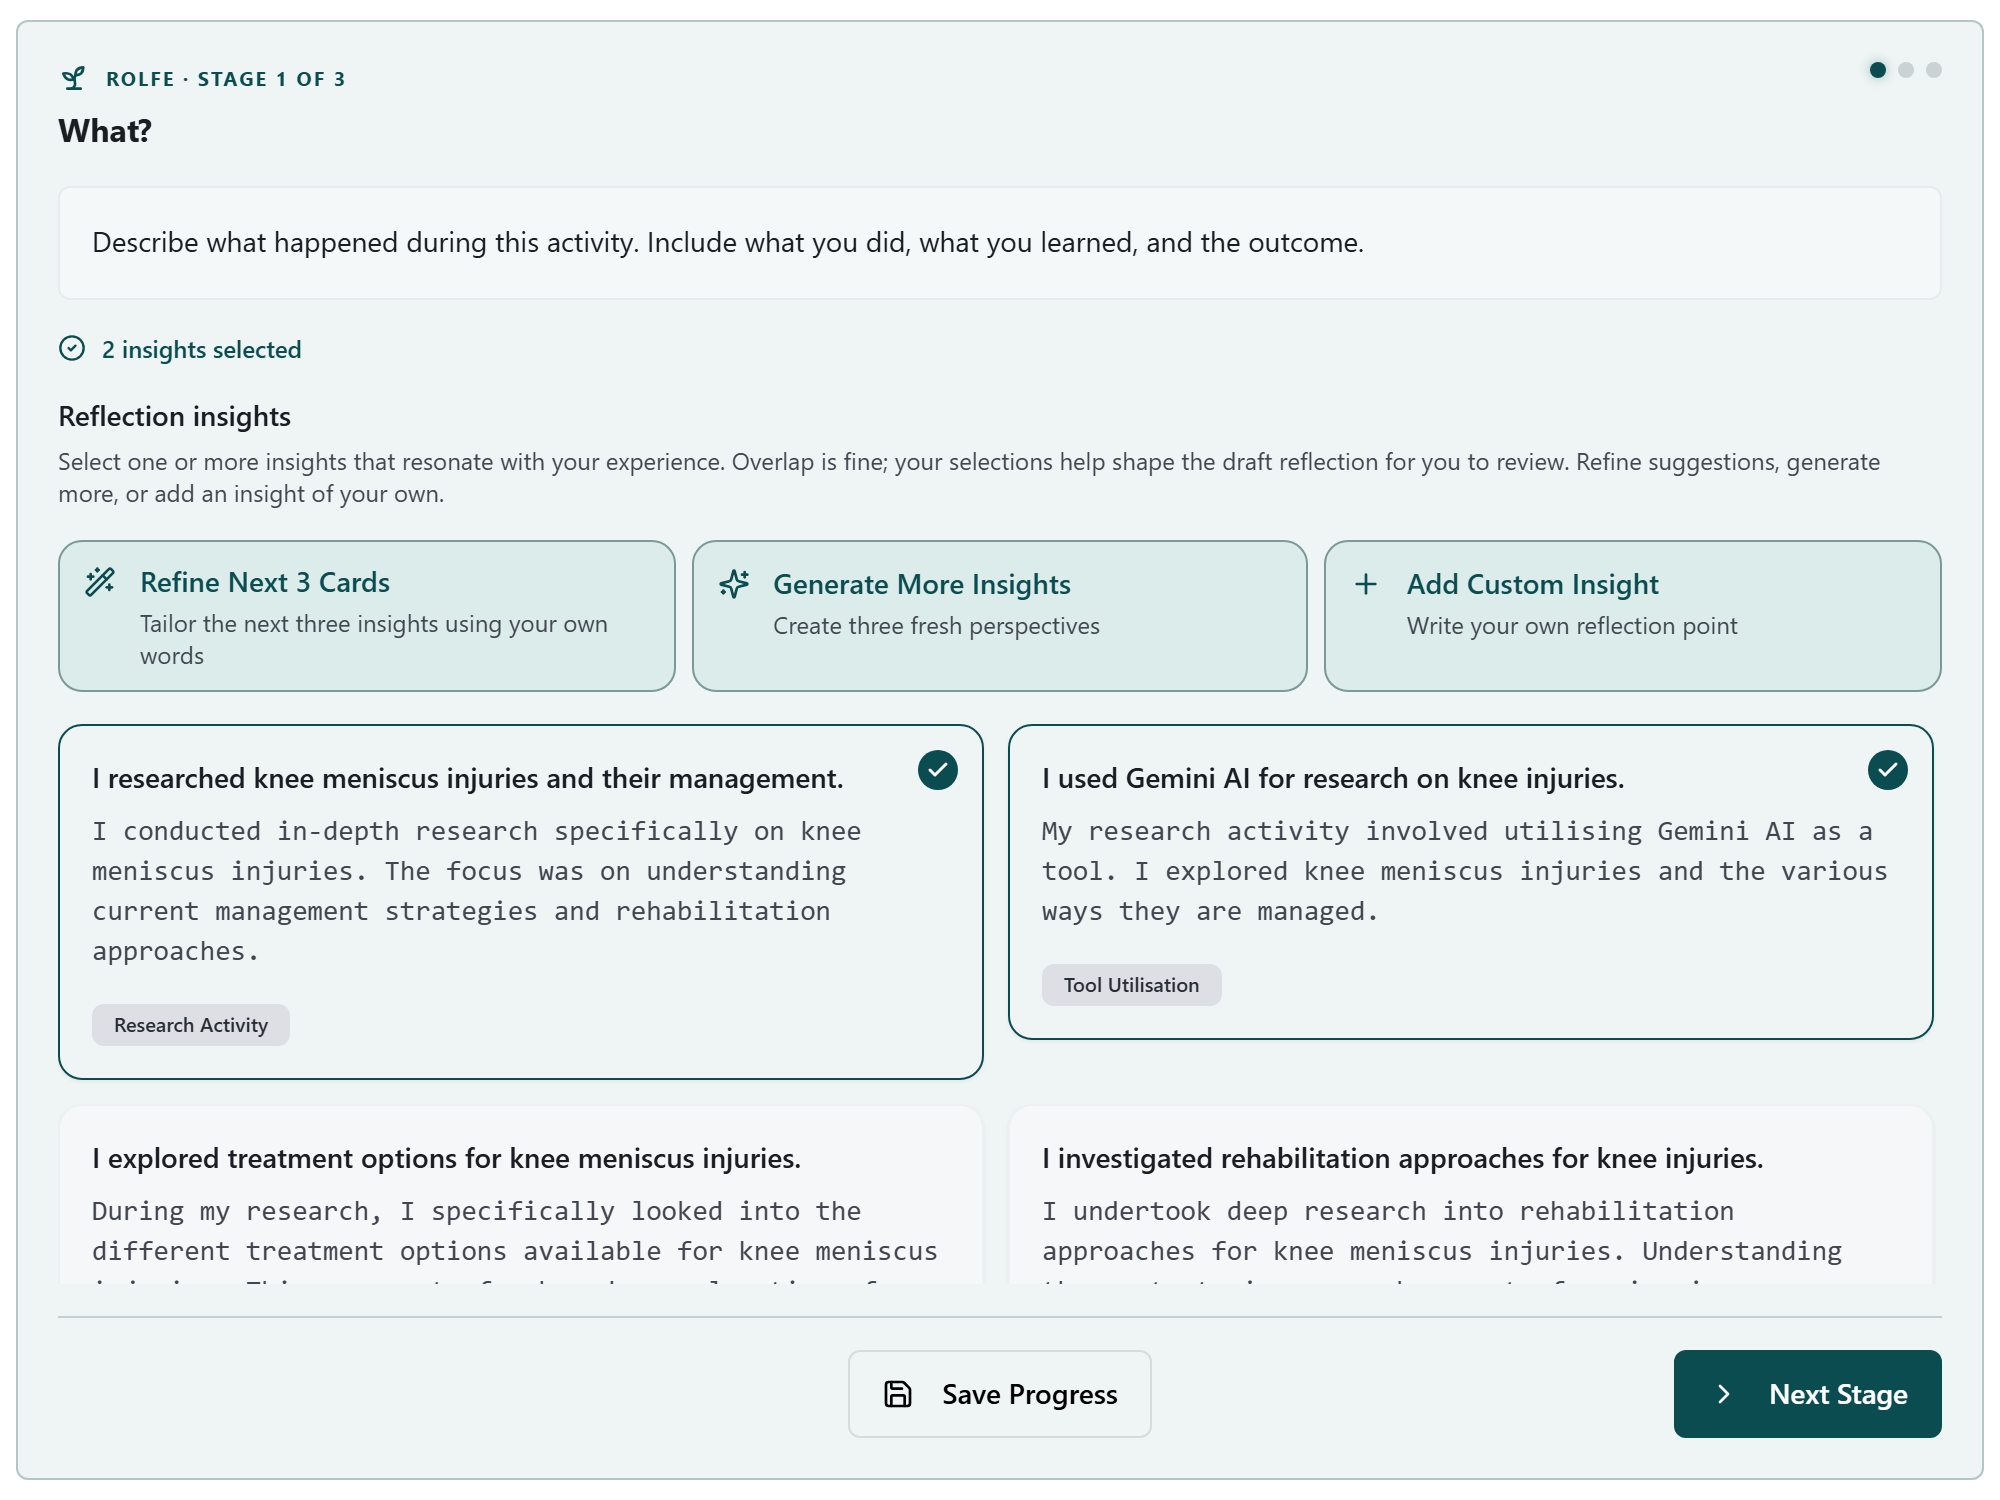Click 'I conducted in-depth research' paragraph
This screenshot has height=1500, width=2000.
[x=477, y=891]
